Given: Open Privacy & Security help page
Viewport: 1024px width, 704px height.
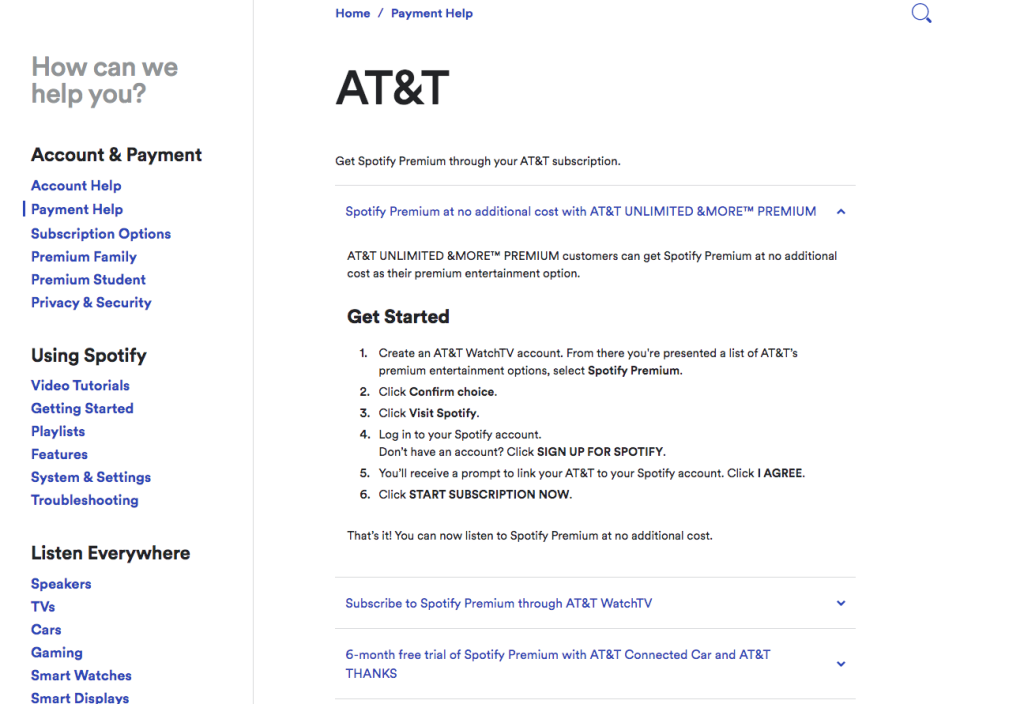Looking at the screenshot, I should [x=91, y=302].
